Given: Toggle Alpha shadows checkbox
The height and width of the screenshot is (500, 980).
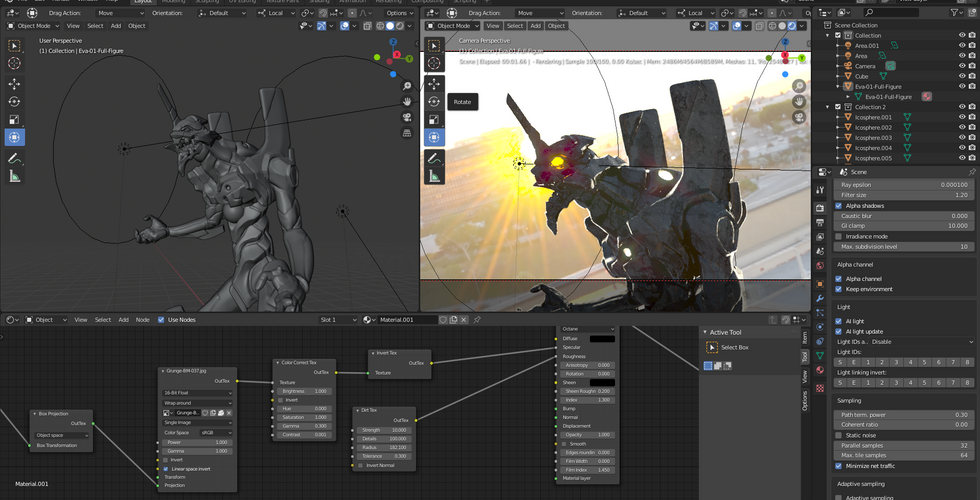Looking at the screenshot, I should (839, 206).
